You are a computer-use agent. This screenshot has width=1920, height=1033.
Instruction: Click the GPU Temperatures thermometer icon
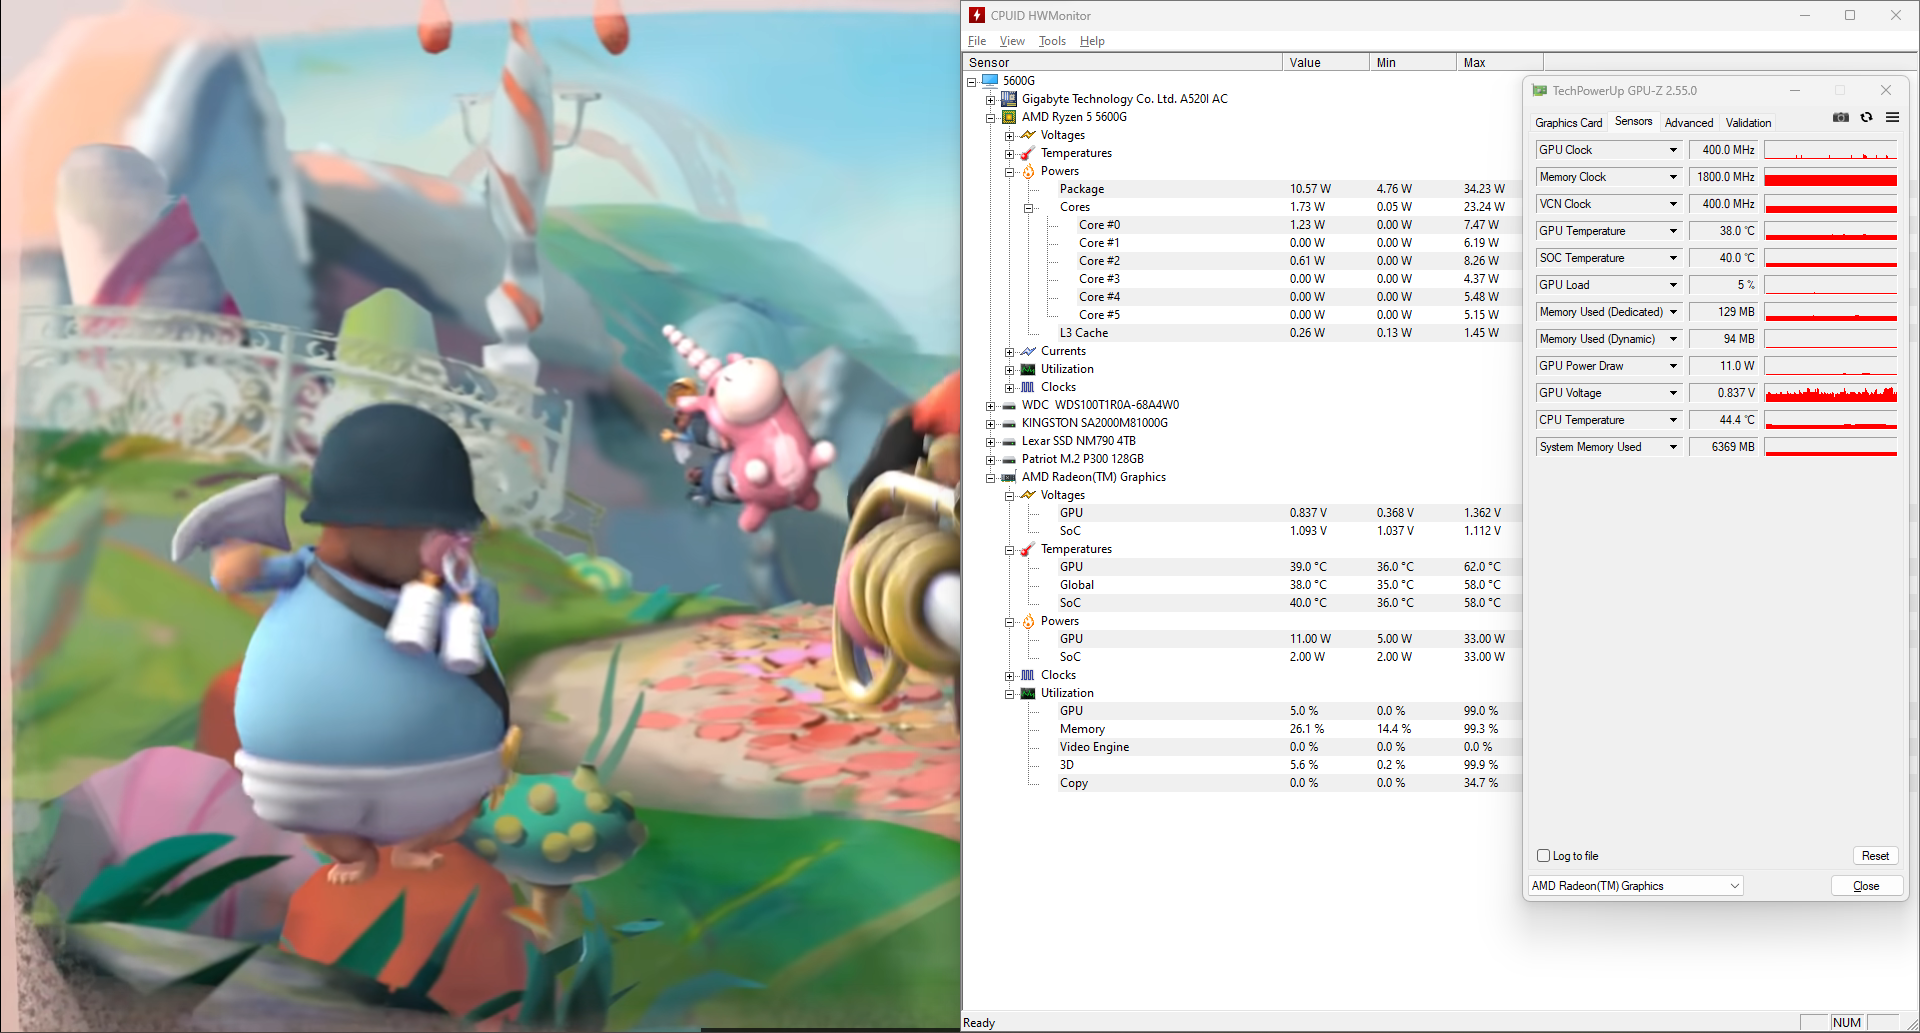pyautogui.click(x=1028, y=549)
